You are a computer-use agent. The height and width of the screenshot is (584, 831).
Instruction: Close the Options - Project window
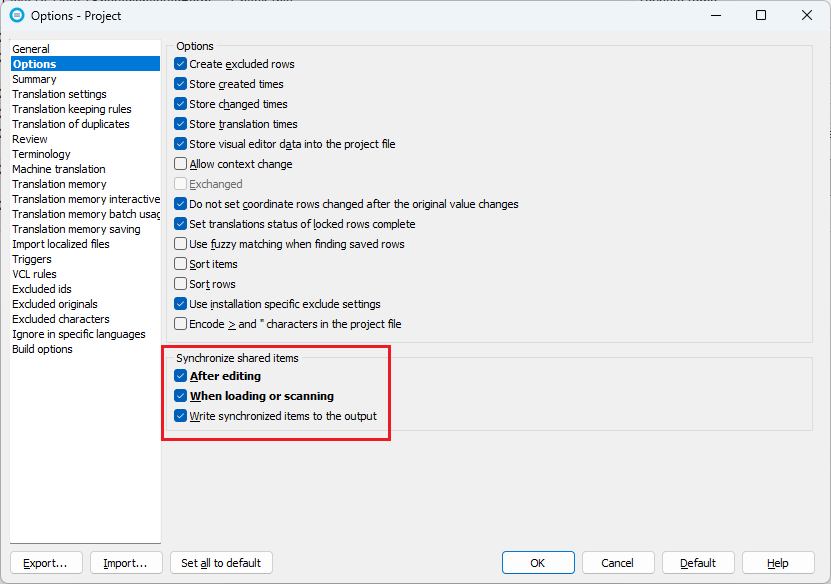pos(807,15)
